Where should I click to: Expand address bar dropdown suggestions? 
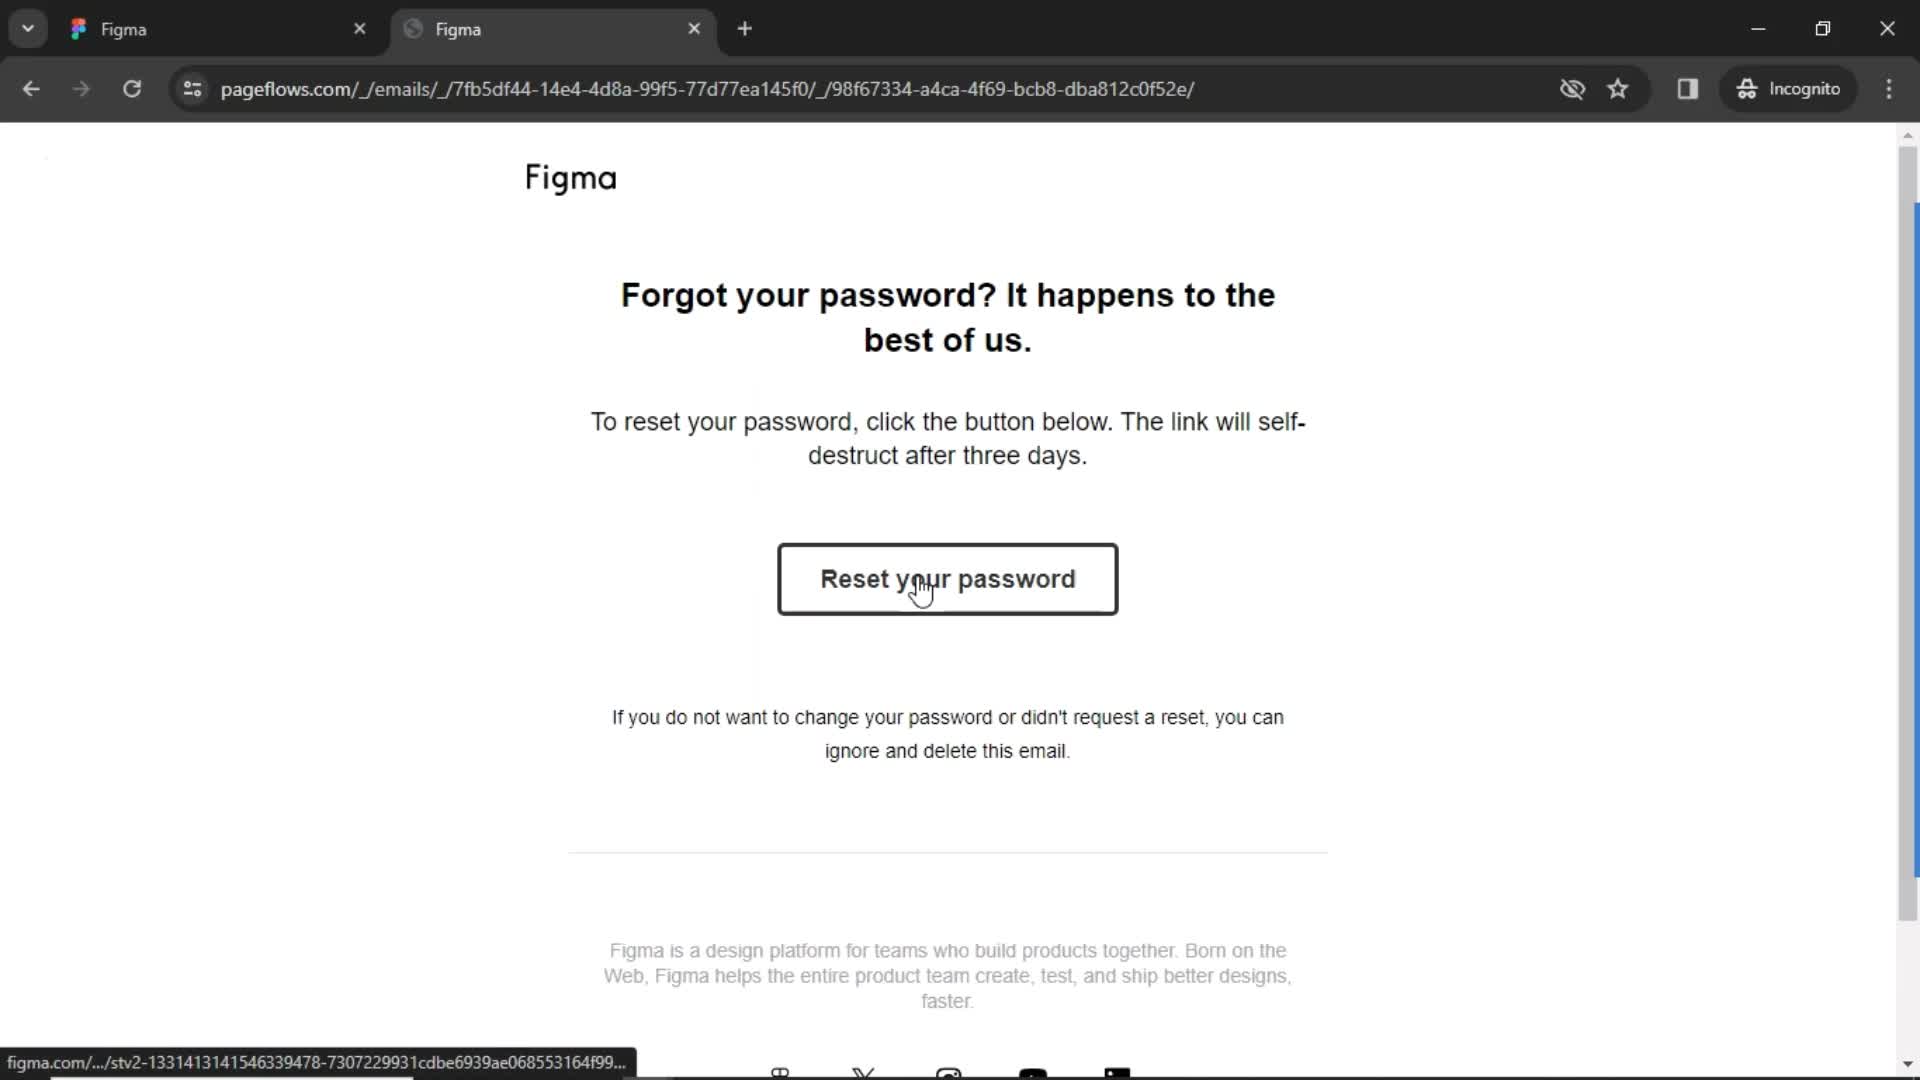point(28,29)
